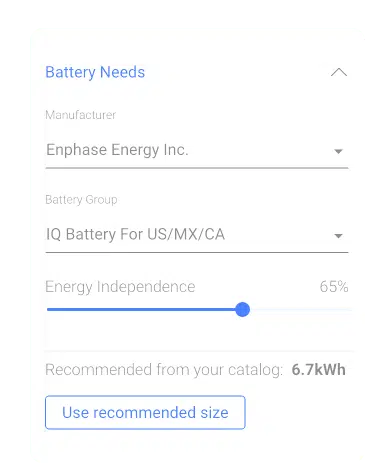Click the Battery Group field's dropdown arrow
Screen dimensions: 365x463
(x=338, y=236)
